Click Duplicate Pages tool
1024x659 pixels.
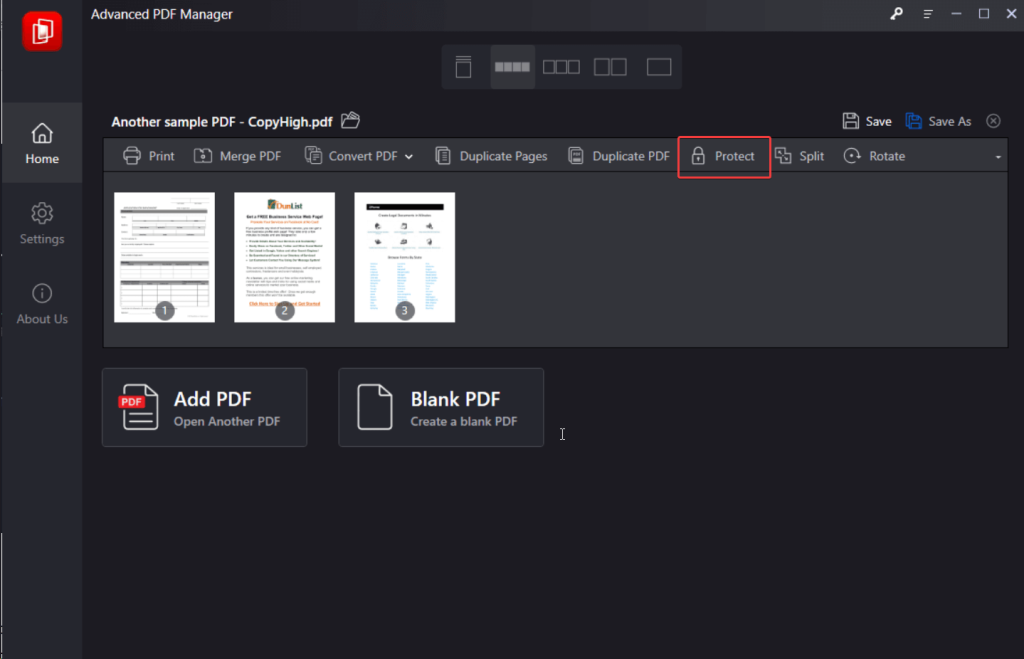coord(491,156)
